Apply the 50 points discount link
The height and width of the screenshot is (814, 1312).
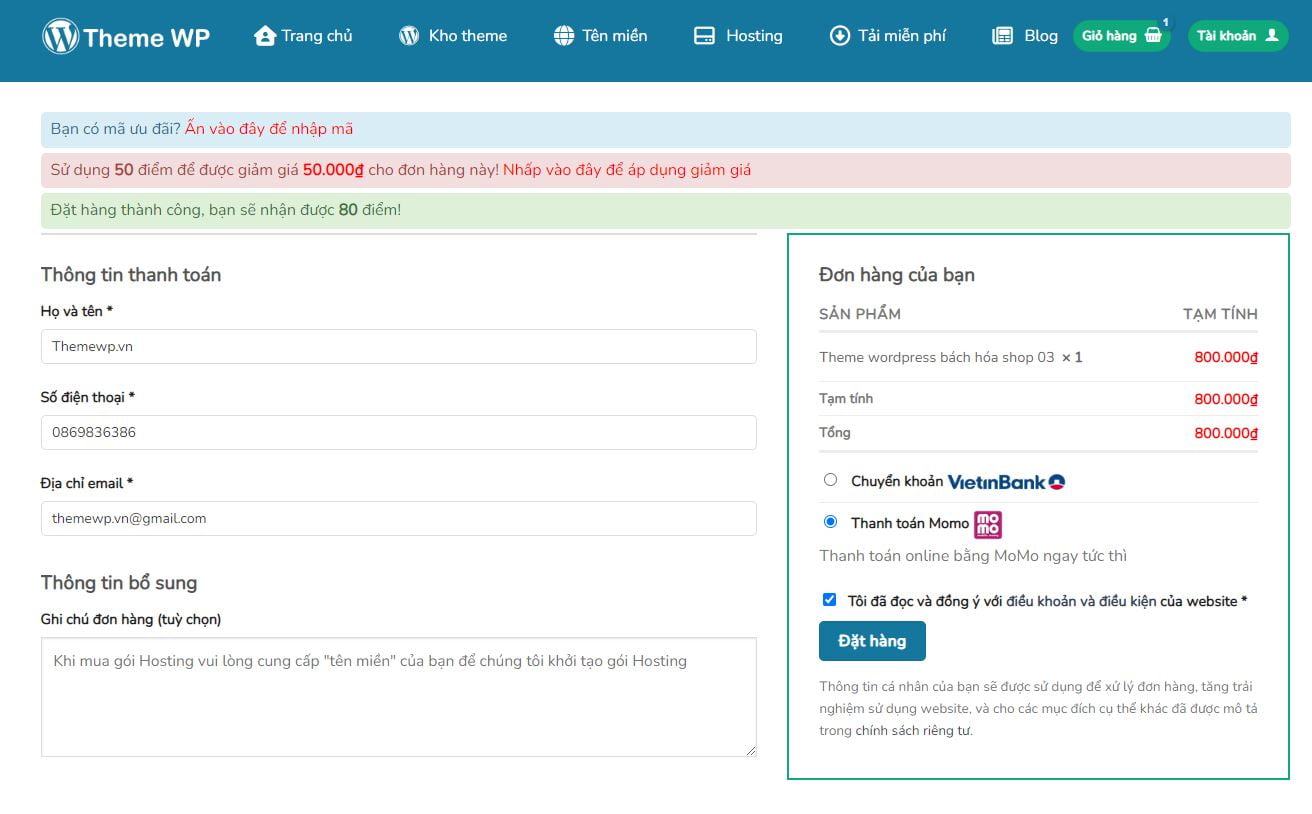627,170
